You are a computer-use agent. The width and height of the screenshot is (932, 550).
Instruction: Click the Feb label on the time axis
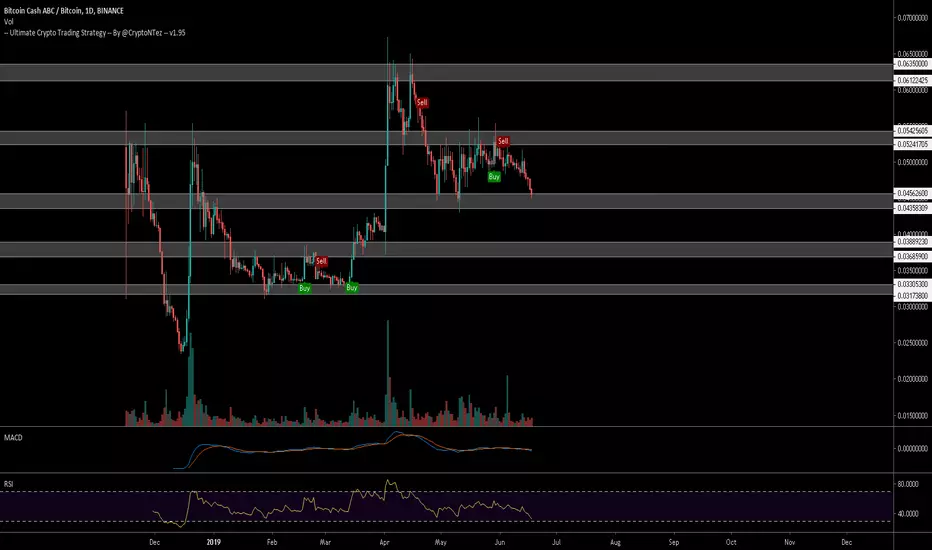(x=272, y=542)
